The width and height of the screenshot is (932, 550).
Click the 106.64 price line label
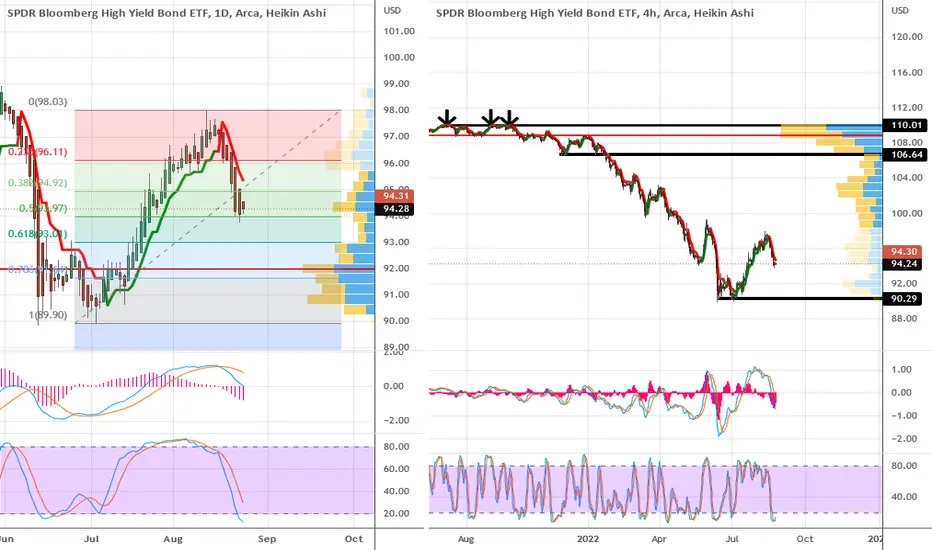point(906,155)
